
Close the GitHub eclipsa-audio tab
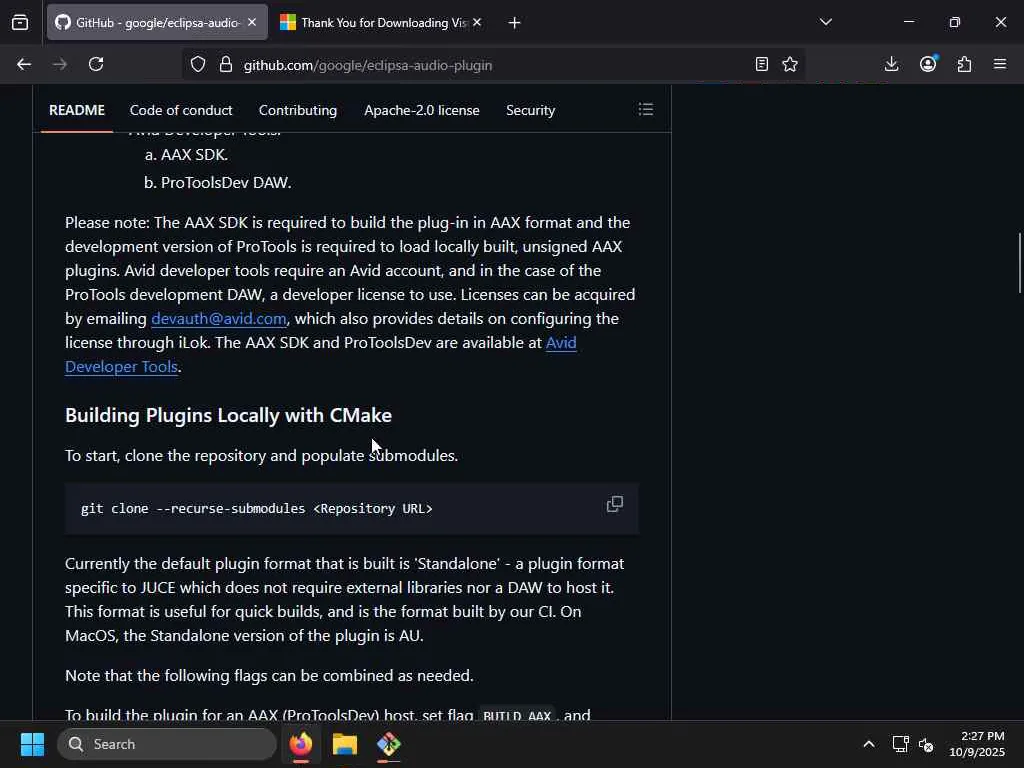tap(252, 23)
